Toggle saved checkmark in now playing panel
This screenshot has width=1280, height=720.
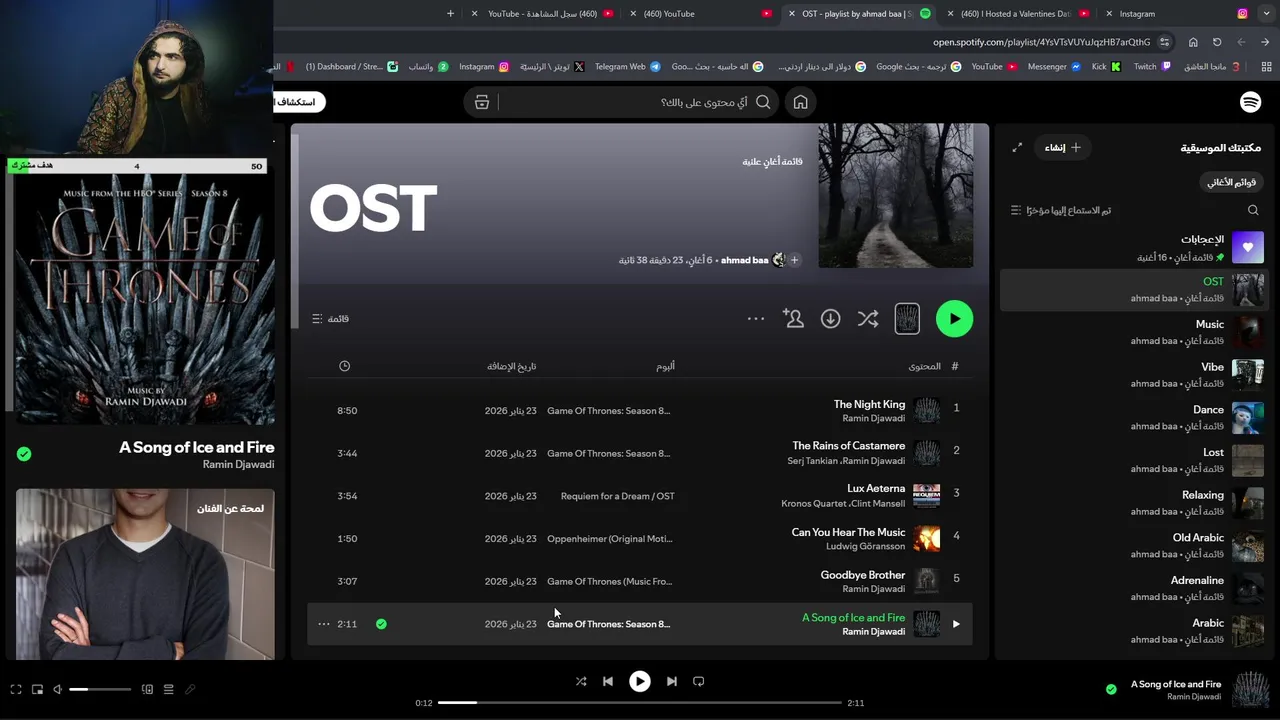24,454
